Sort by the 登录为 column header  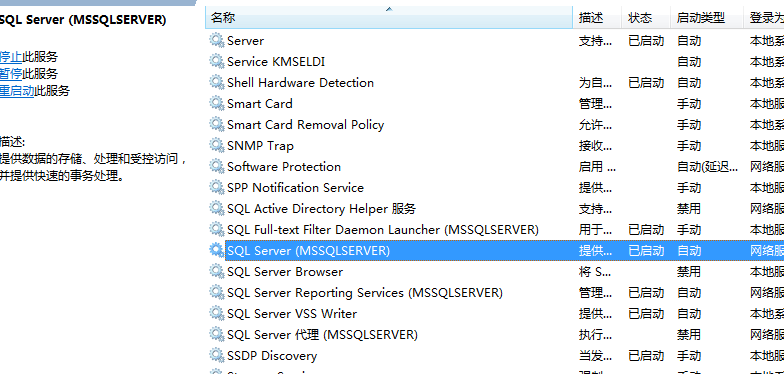[x=764, y=18]
